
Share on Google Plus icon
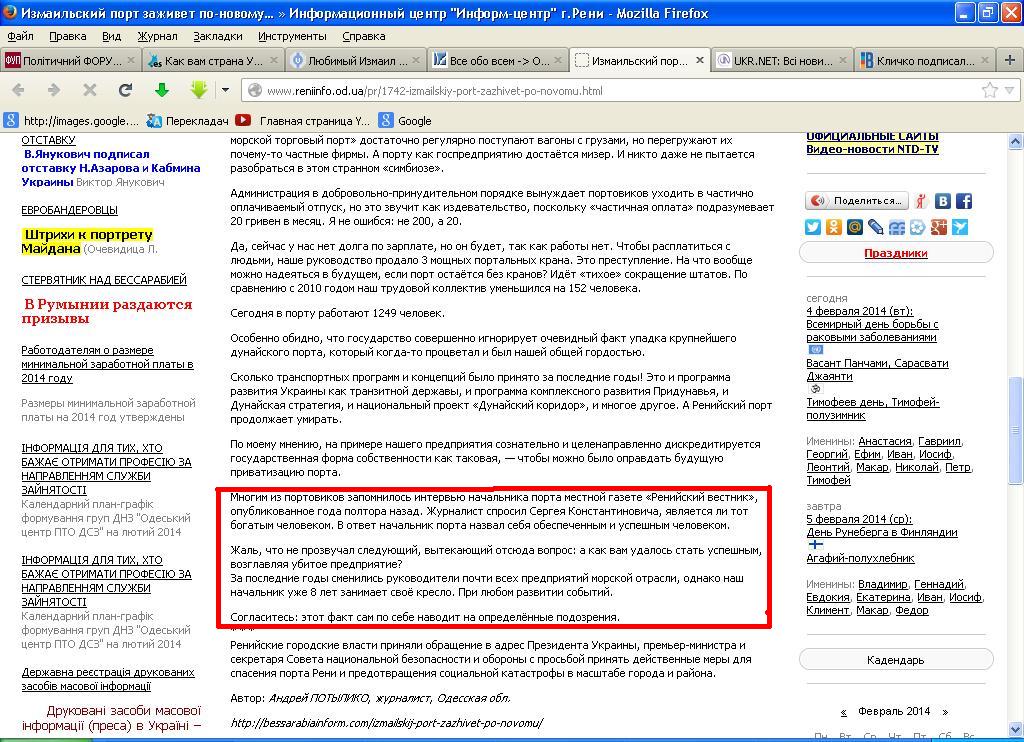pos(938,227)
